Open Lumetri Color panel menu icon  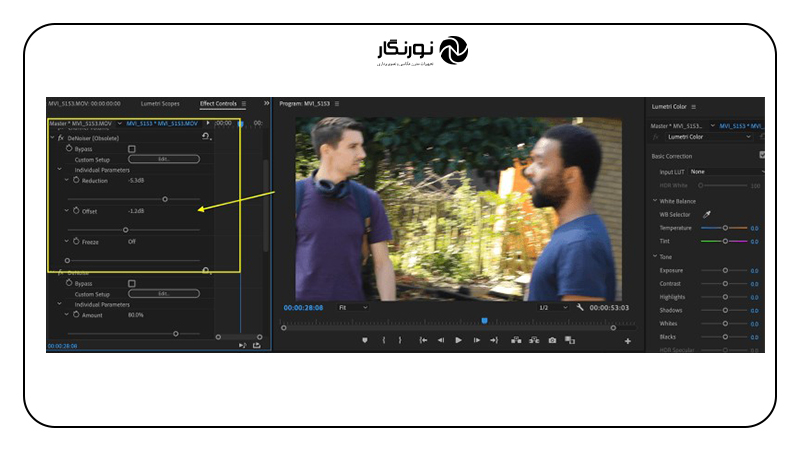click(693, 107)
